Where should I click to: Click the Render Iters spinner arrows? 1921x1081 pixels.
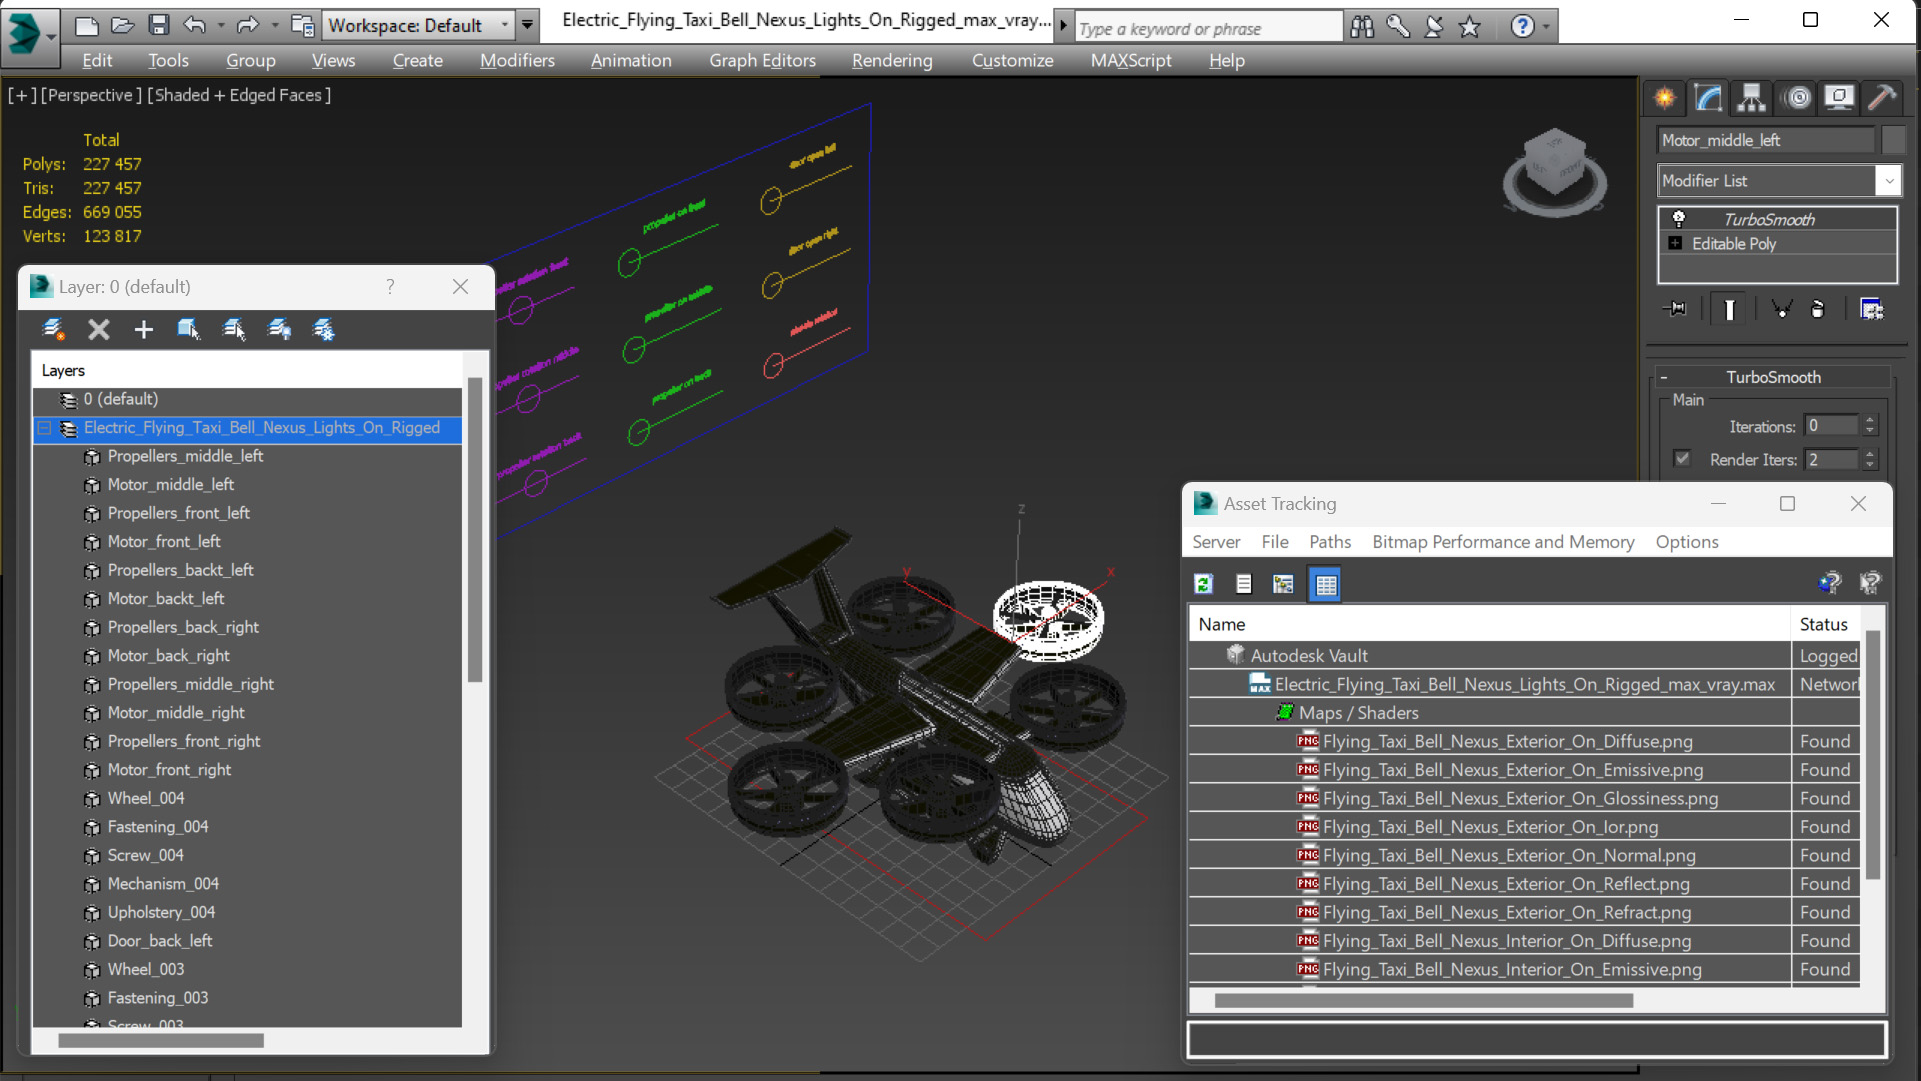[x=1870, y=459]
